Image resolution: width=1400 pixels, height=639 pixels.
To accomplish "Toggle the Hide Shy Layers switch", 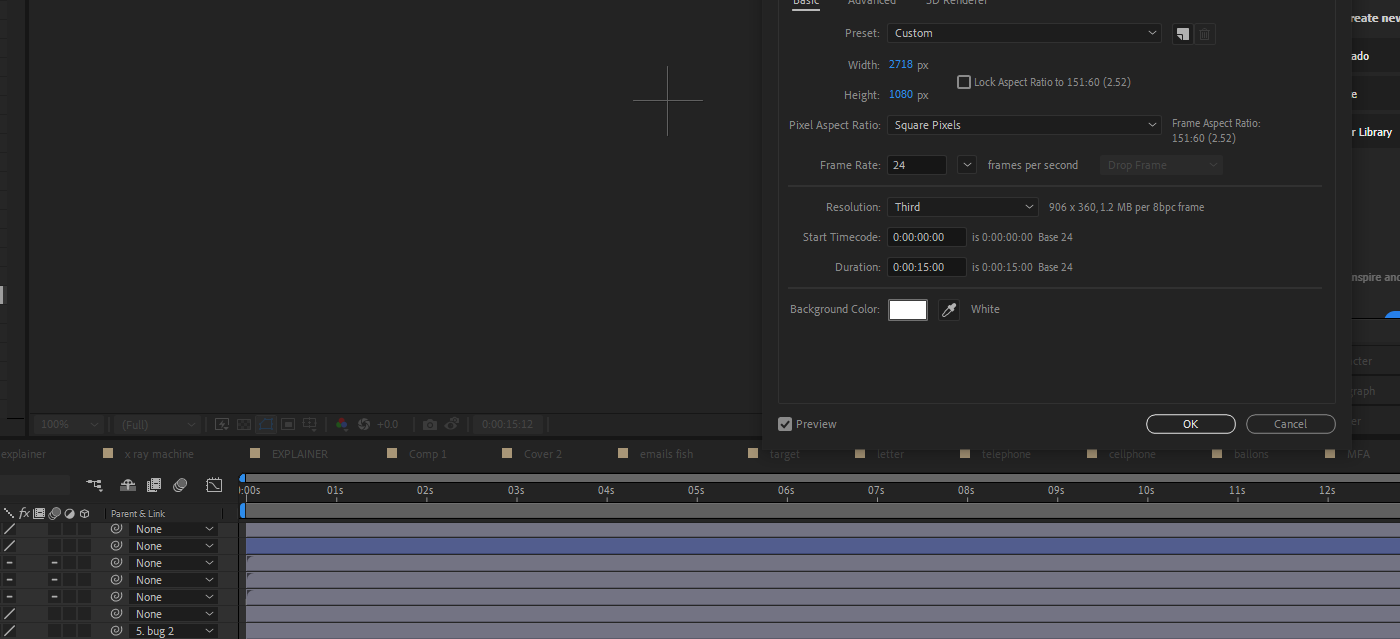I will 127,485.
